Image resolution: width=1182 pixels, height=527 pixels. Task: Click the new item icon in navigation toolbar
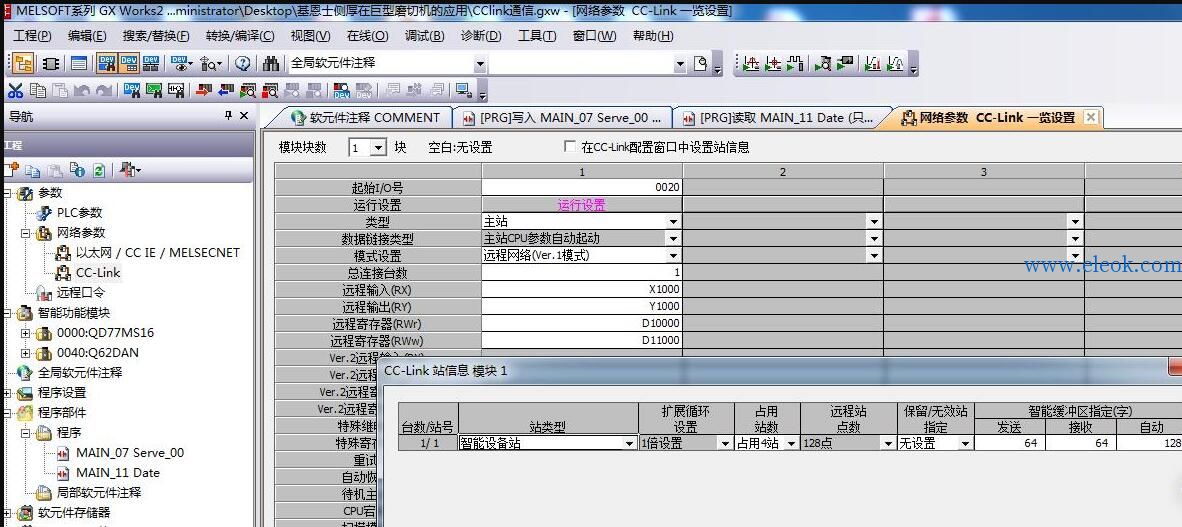(x=11, y=170)
